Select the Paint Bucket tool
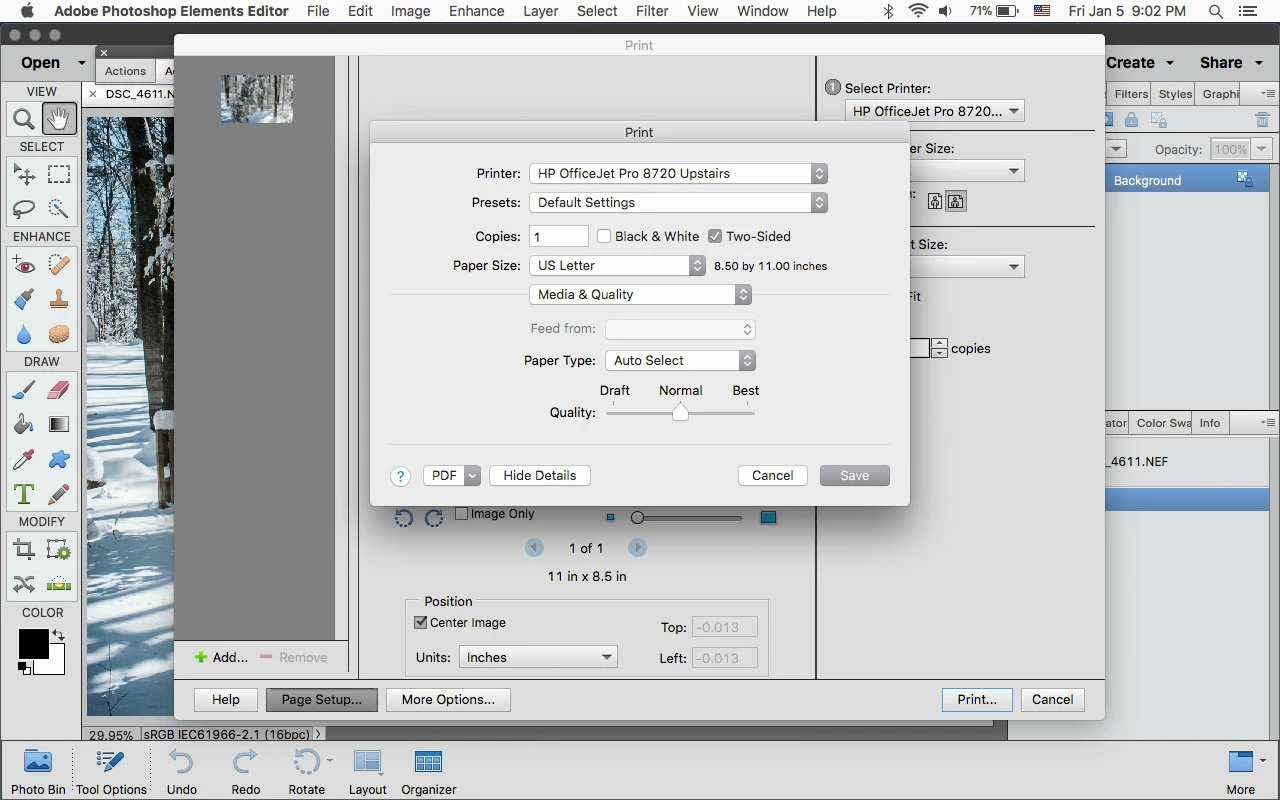 pos(24,425)
